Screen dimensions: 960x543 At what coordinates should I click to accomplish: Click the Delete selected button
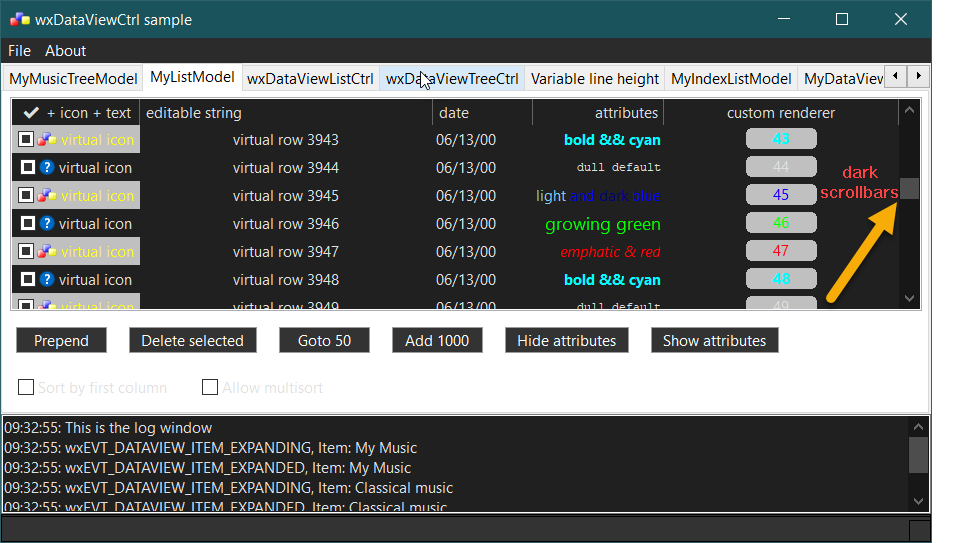tap(192, 340)
